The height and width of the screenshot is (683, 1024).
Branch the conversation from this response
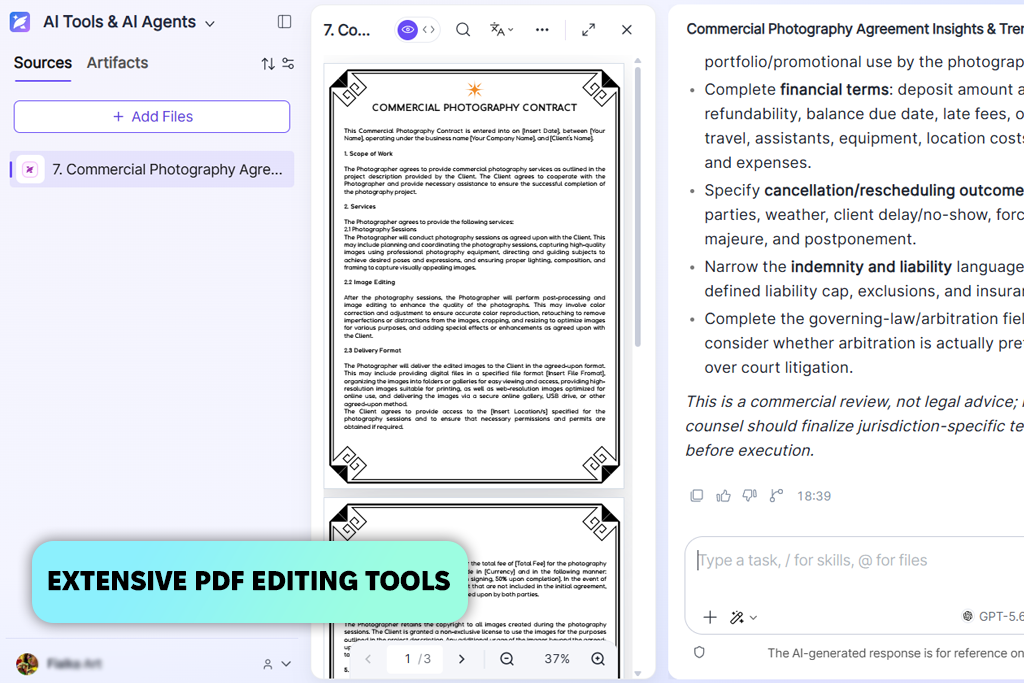coord(776,496)
